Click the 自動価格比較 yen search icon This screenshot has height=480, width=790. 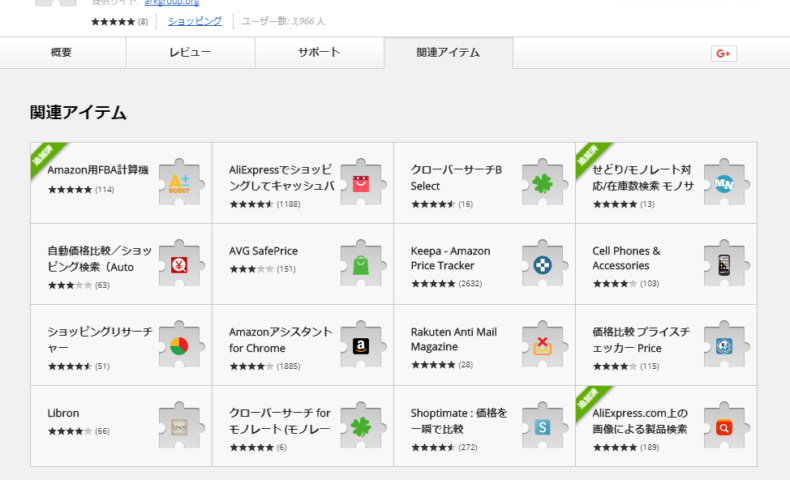click(181, 264)
